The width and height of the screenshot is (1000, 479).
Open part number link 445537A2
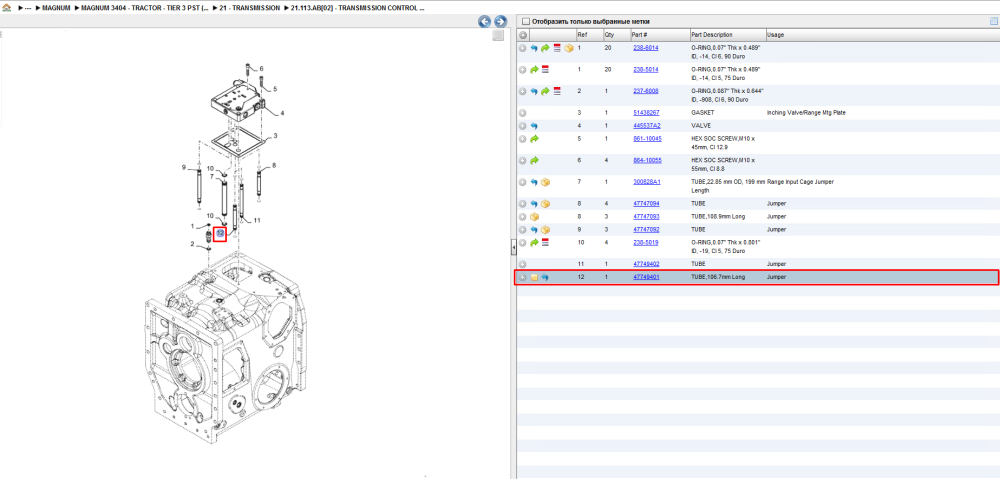point(647,126)
